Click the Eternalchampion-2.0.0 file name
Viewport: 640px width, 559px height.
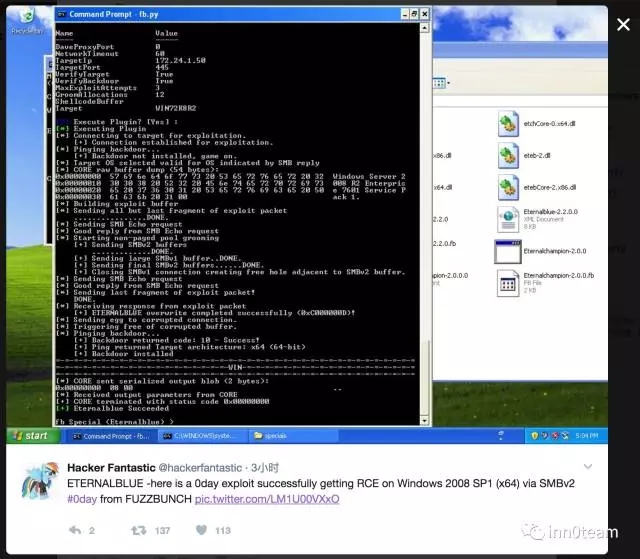[x=555, y=251]
